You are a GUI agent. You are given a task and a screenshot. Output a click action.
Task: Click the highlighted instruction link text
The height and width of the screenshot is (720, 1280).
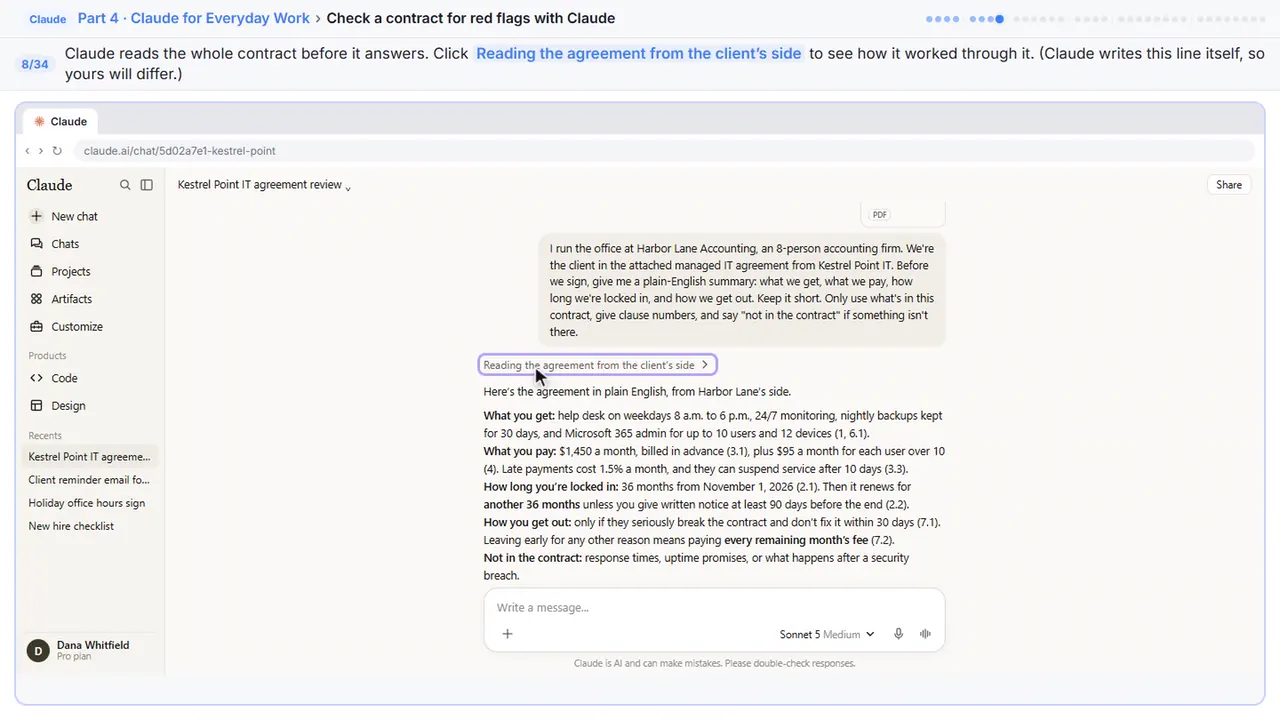pos(639,54)
